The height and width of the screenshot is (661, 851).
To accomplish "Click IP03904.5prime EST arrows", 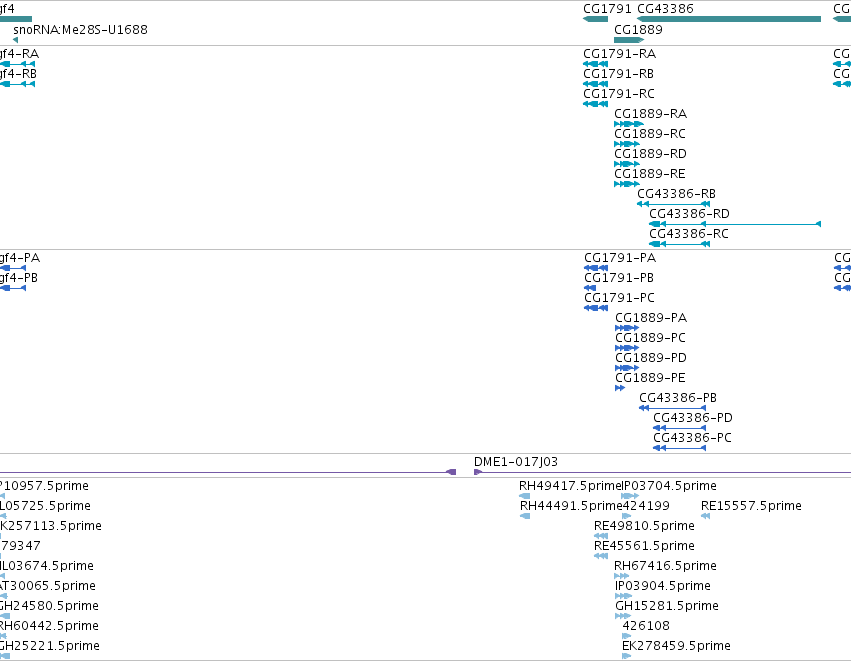I will pyautogui.click(x=624, y=596).
